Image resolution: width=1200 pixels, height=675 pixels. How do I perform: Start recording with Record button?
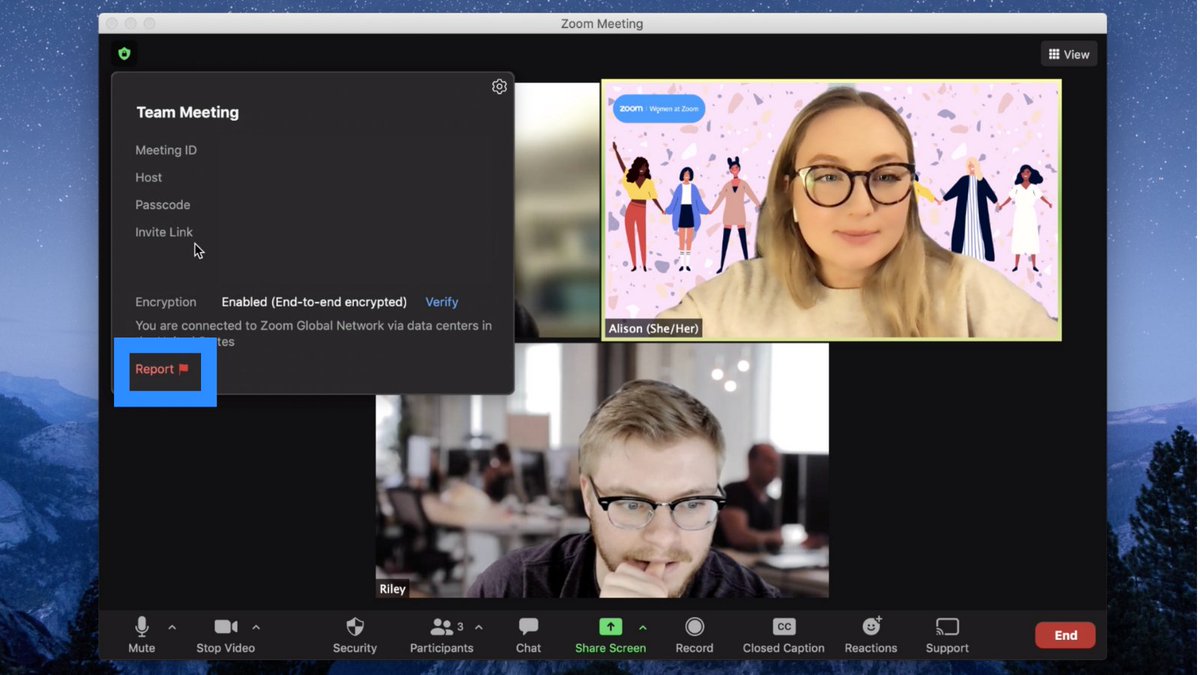click(694, 635)
